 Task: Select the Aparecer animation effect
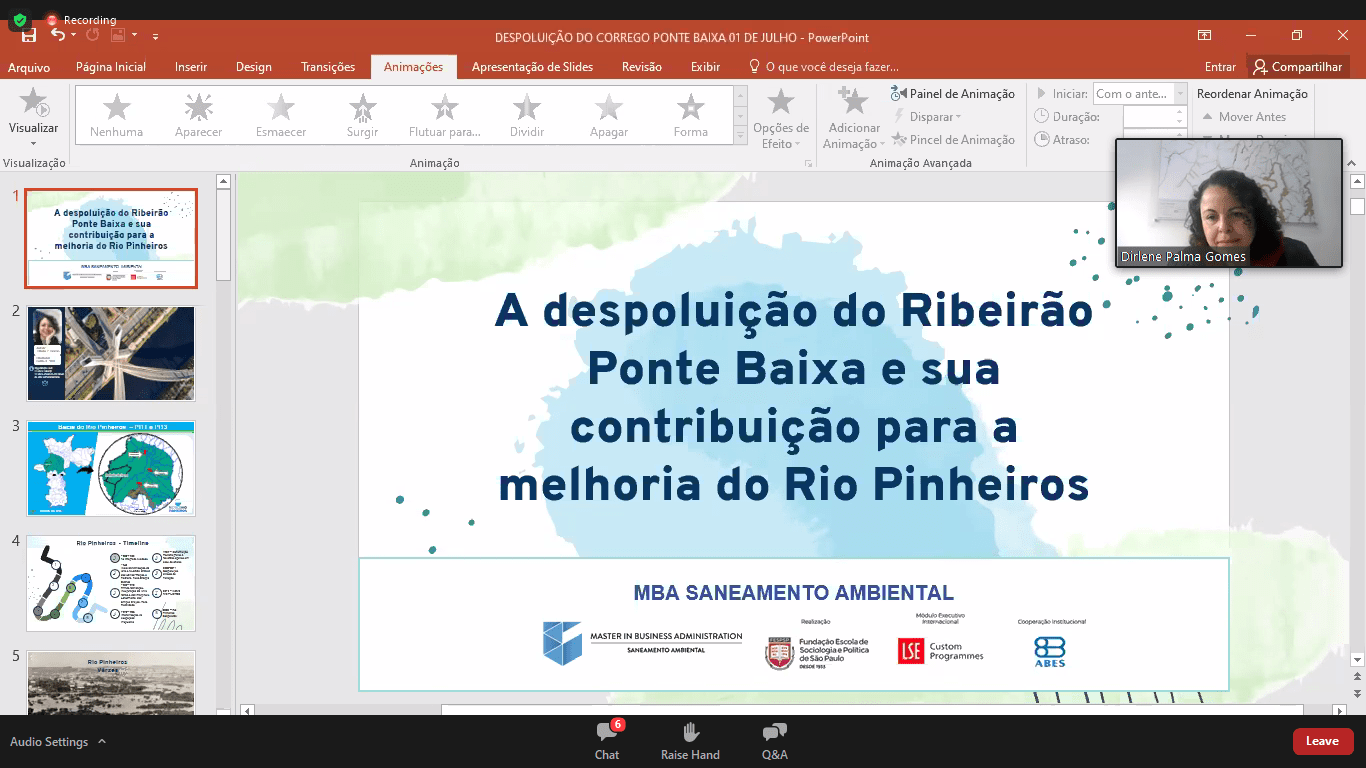198,114
